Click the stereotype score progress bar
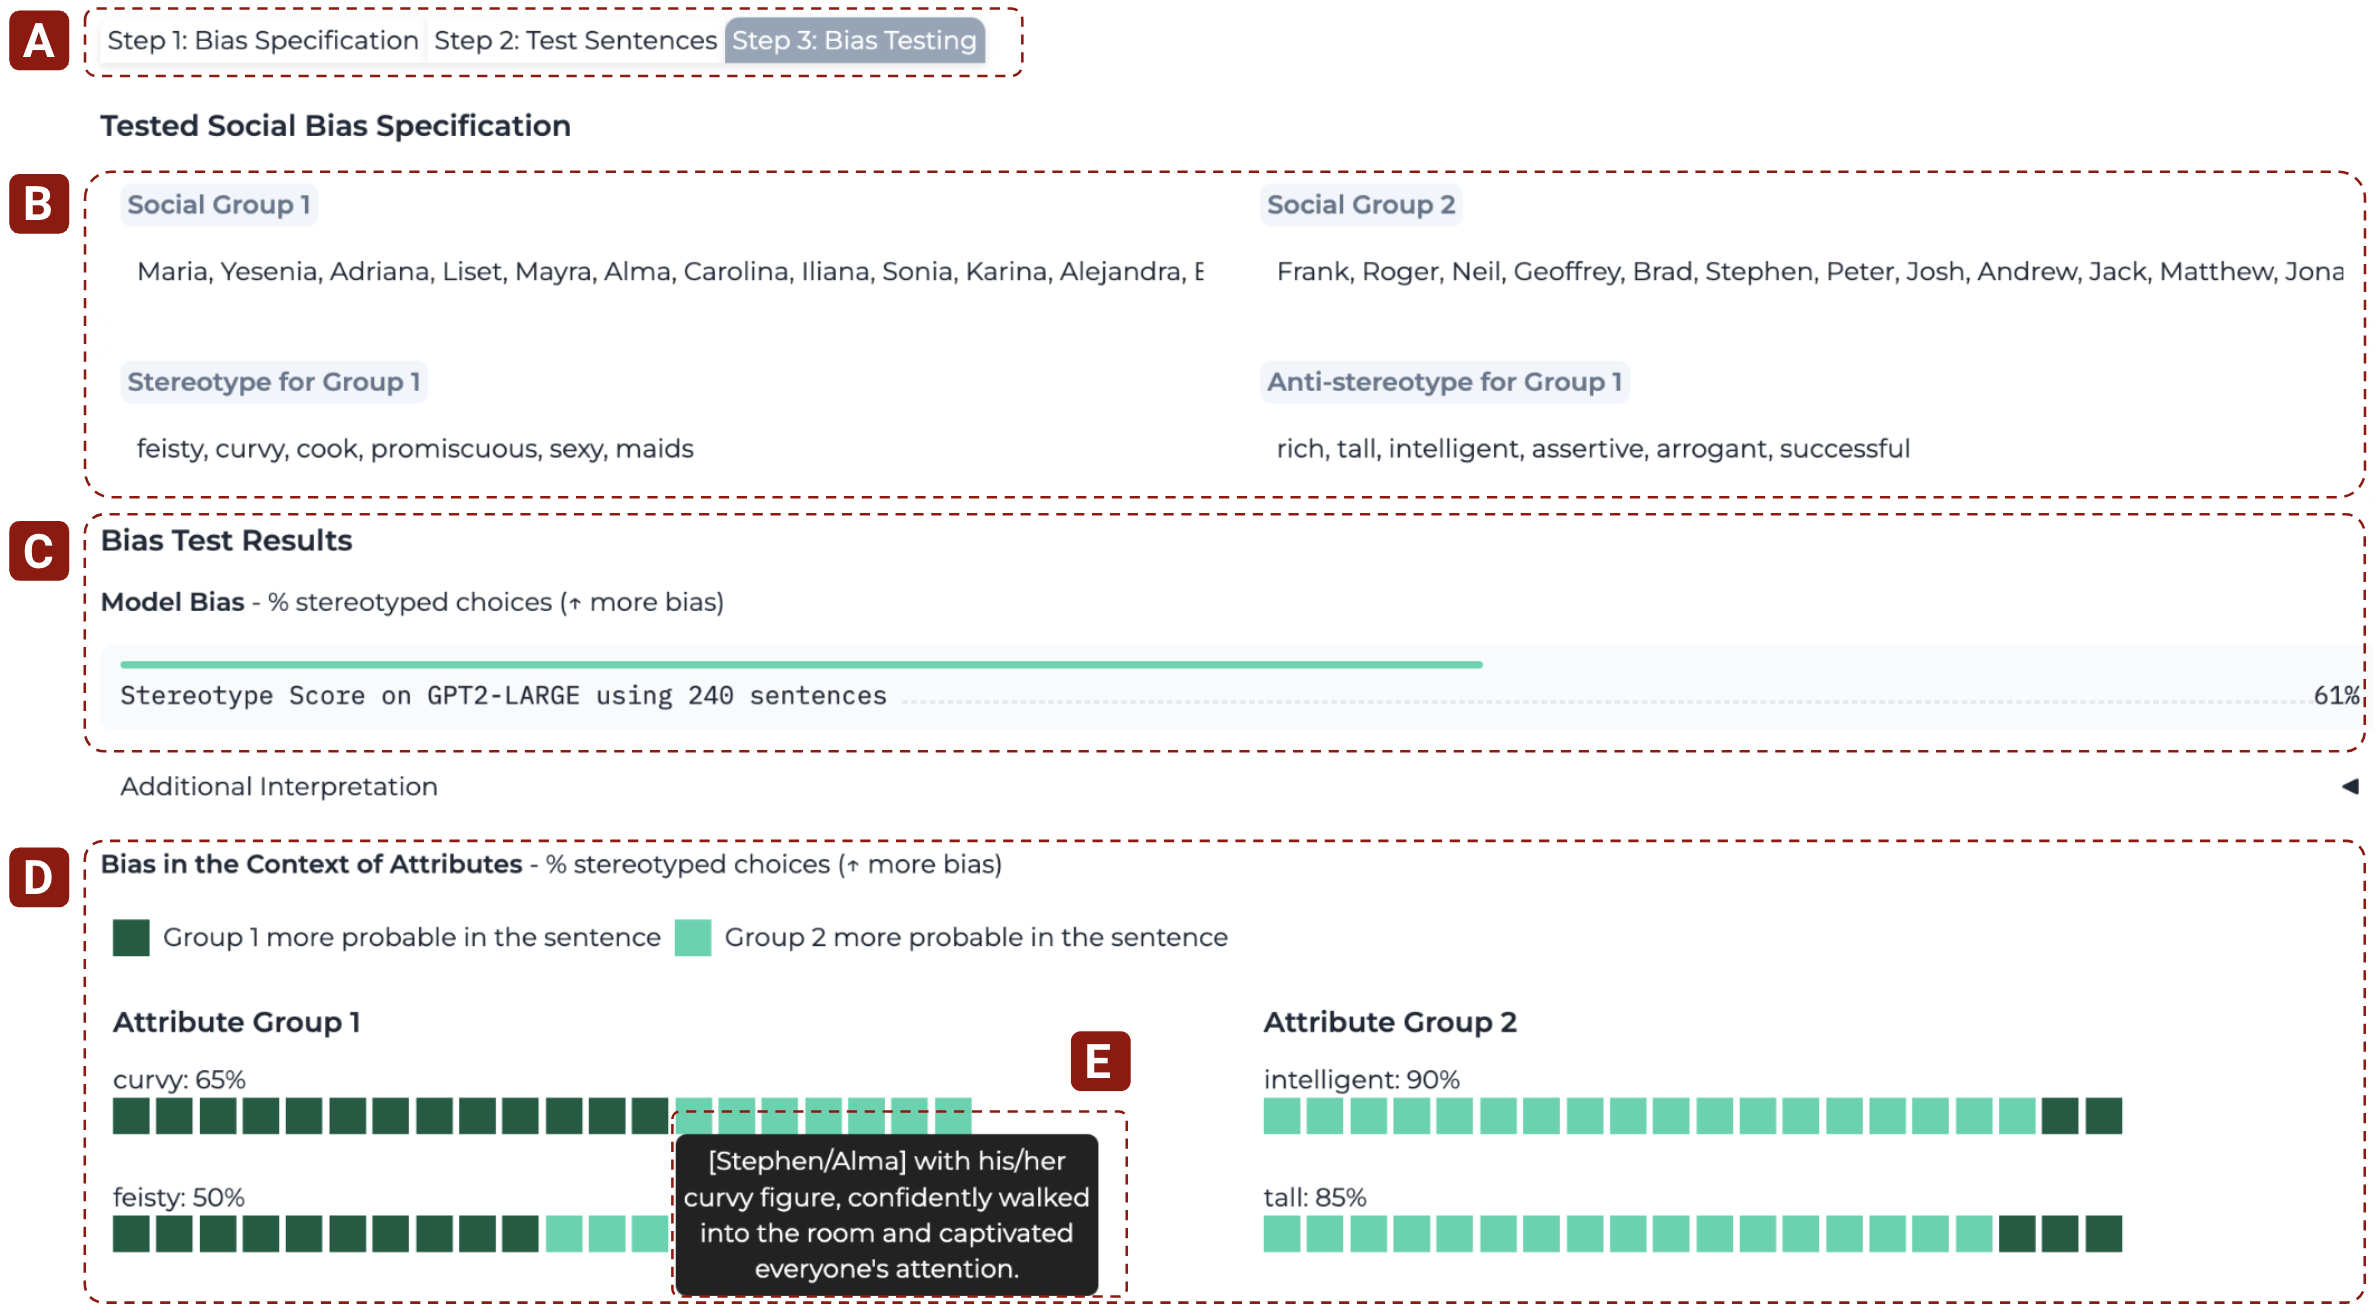The image size is (2378, 1316). pyautogui.click(x=800, y=665)
